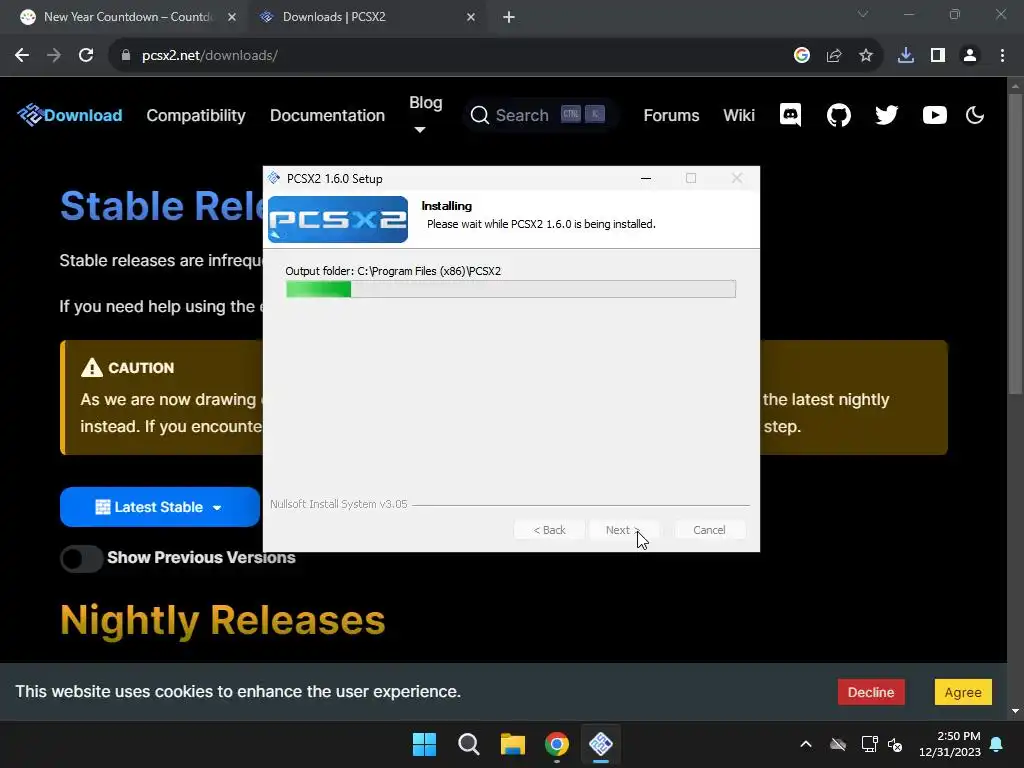This screenshot has width=1024, height=768.
Task: Open the PCSX2 Discord icon
Action: click(x=790, y=116)
